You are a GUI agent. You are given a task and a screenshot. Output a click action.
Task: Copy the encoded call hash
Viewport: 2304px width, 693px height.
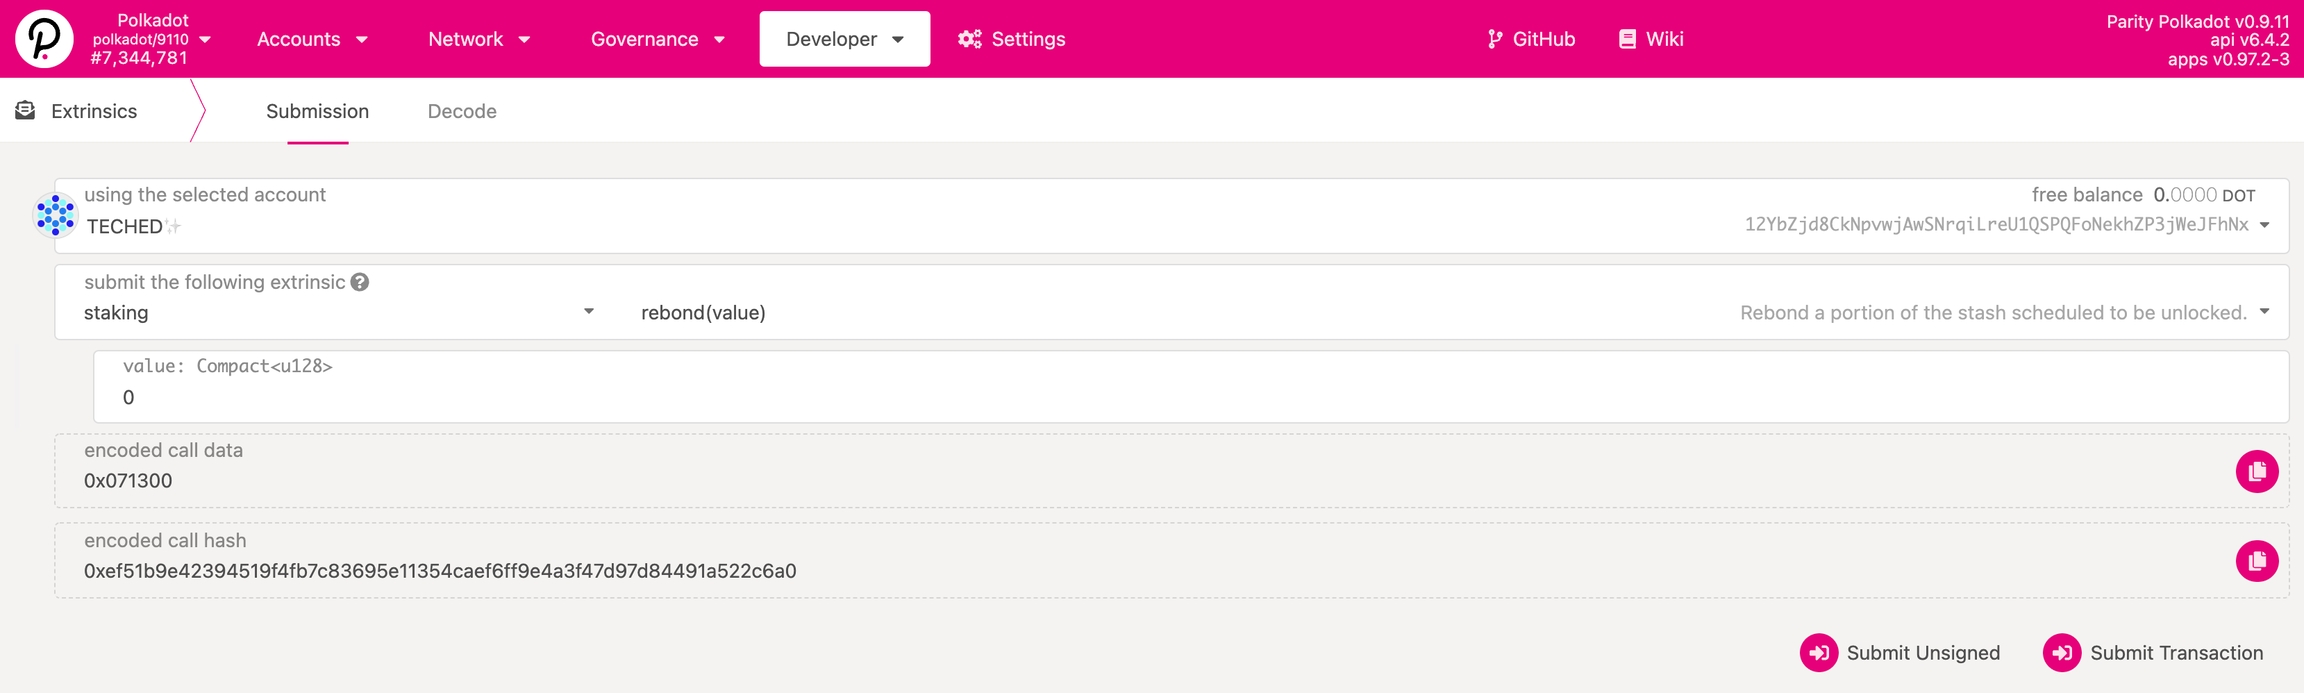[x=2256, y=561]
